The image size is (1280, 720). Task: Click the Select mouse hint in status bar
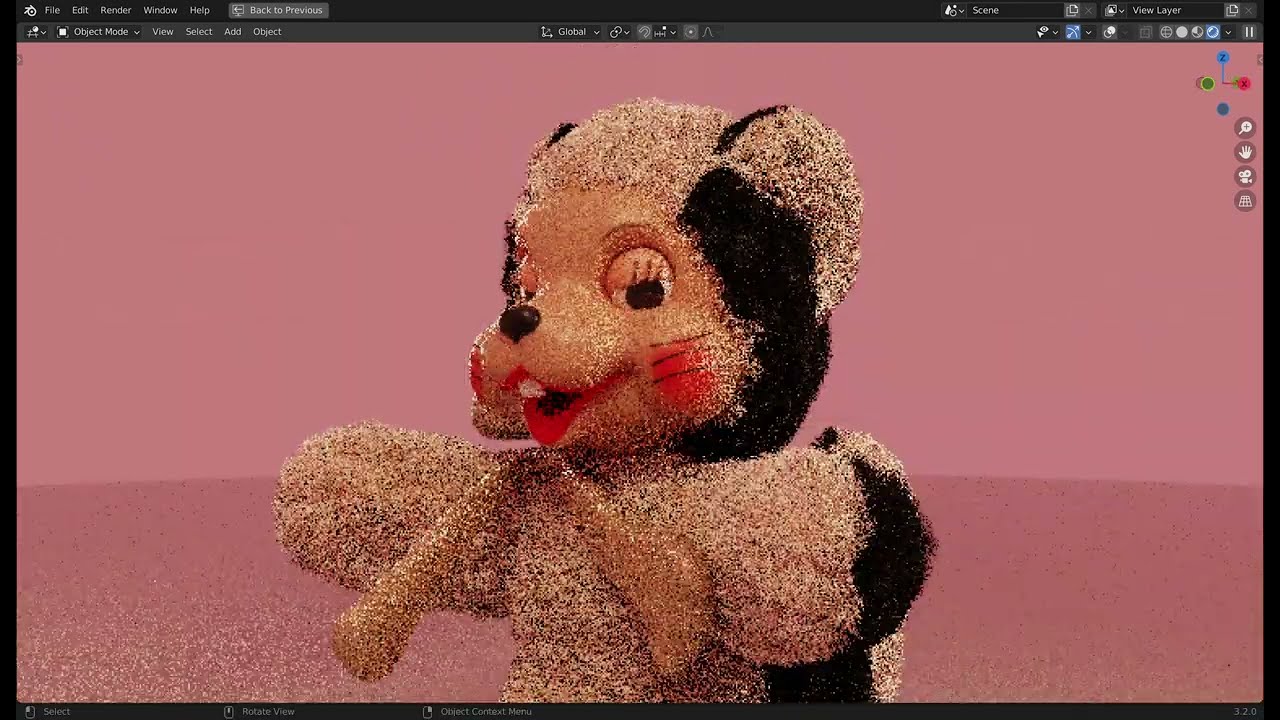pos(47,711)
